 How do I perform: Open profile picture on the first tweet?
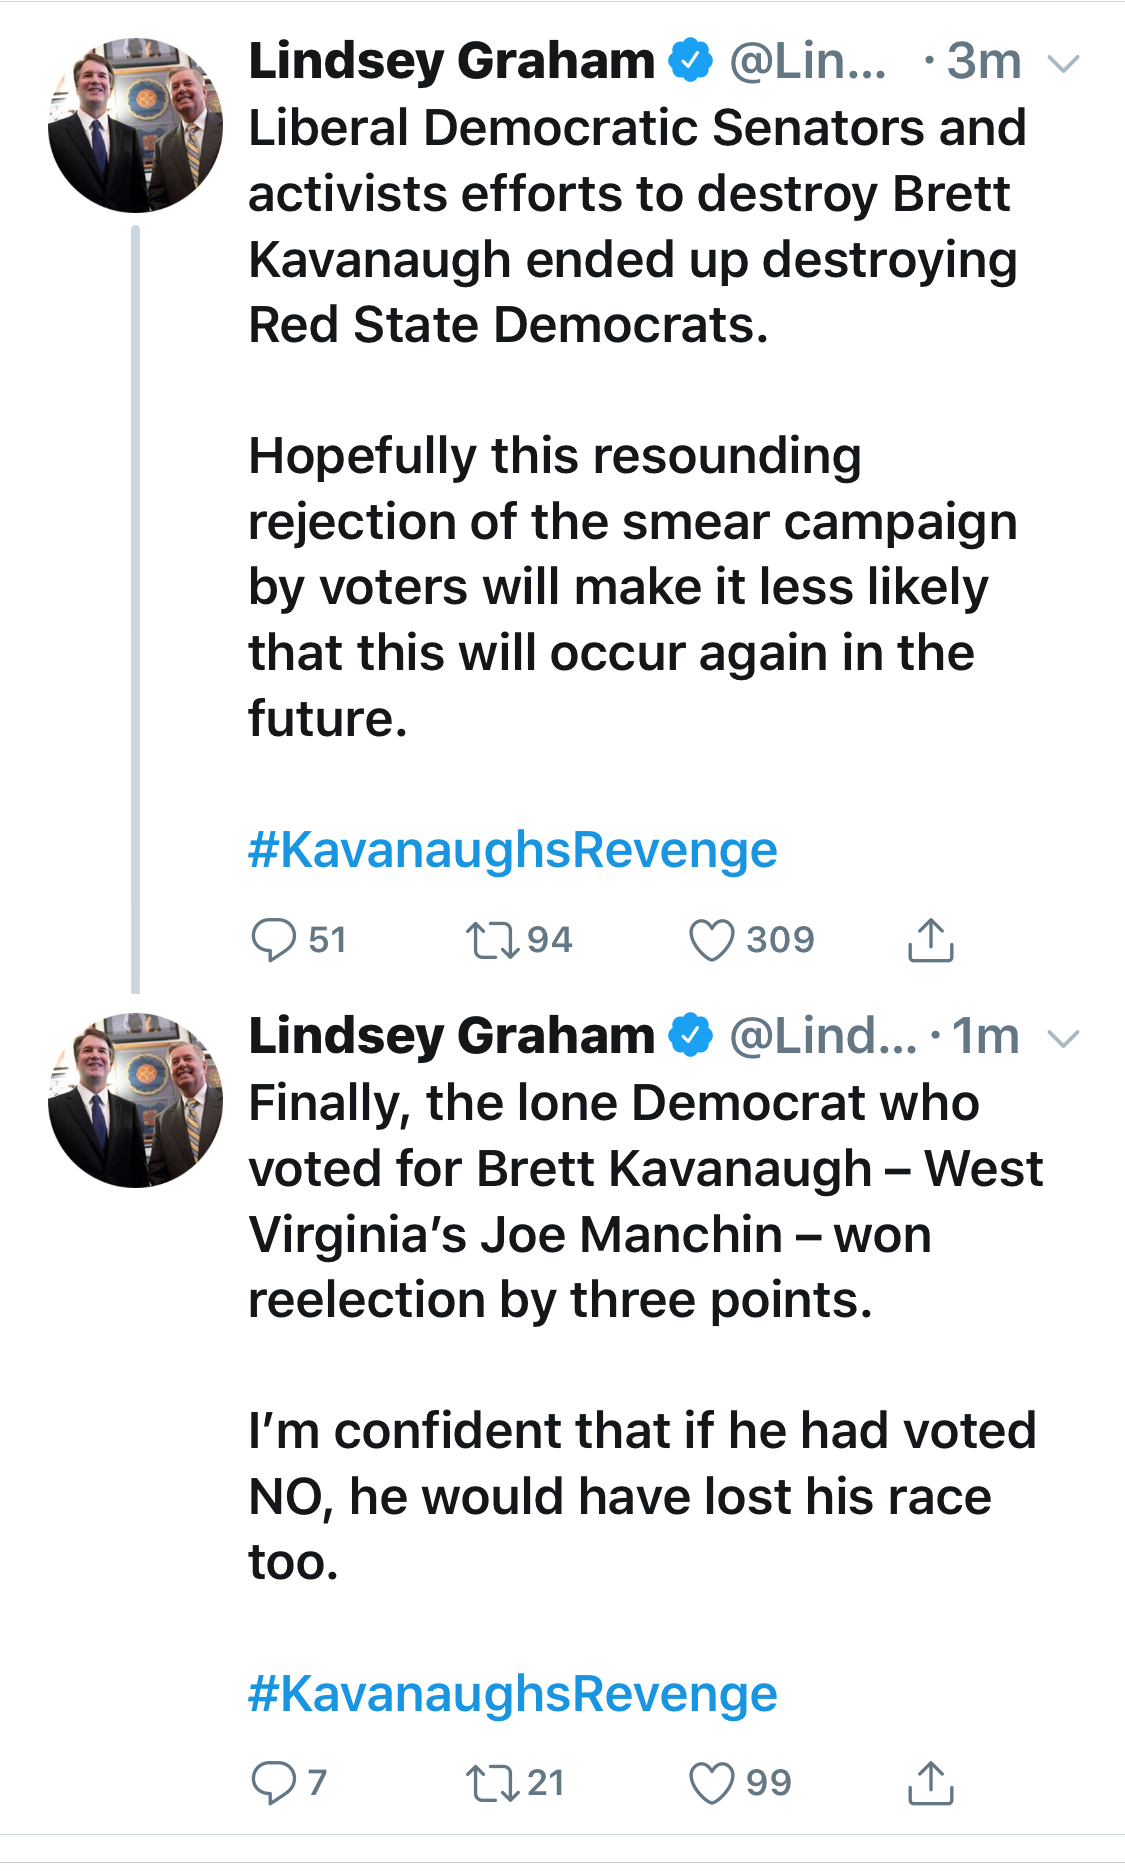136,125
